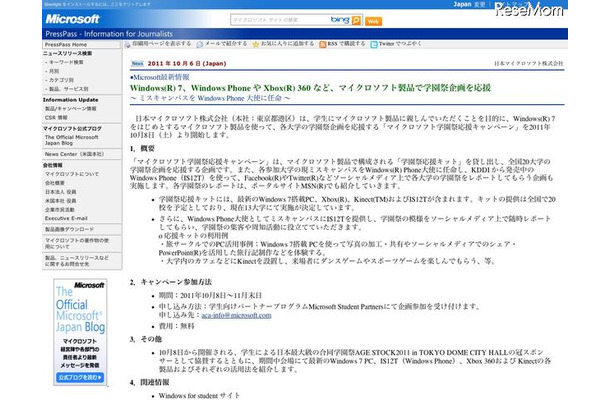Open 製品、サービス別 in sidebar
The width and height of the screenshot is (610, 400).
68,89
